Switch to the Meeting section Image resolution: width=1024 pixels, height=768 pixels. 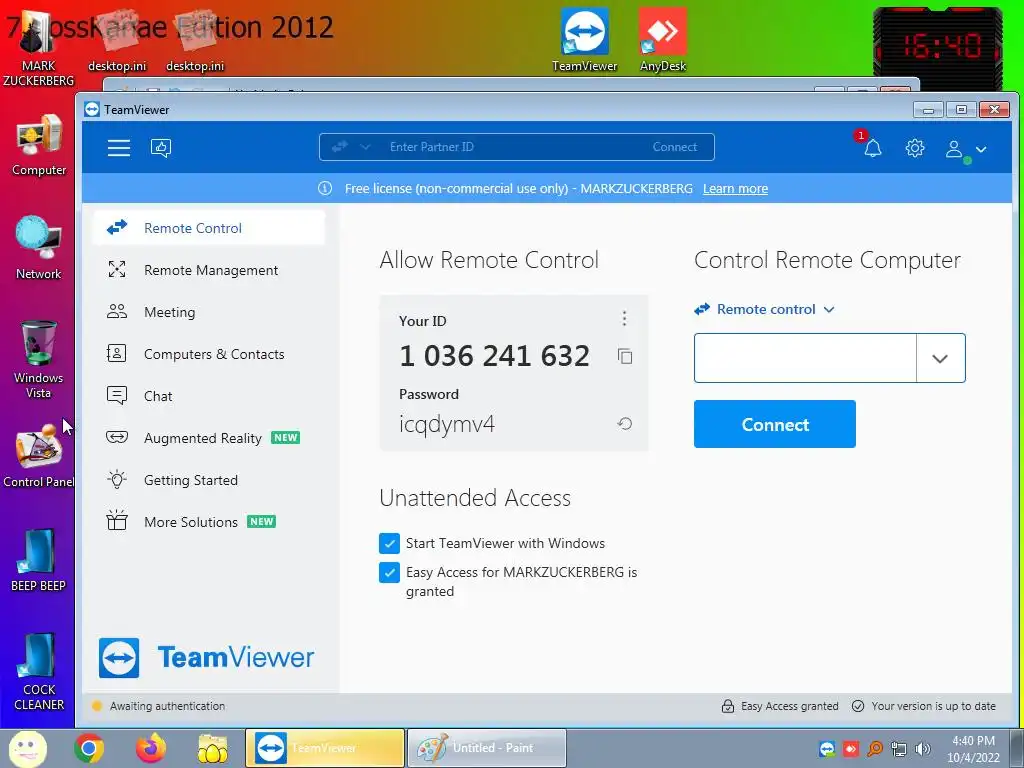click(209, 312)
